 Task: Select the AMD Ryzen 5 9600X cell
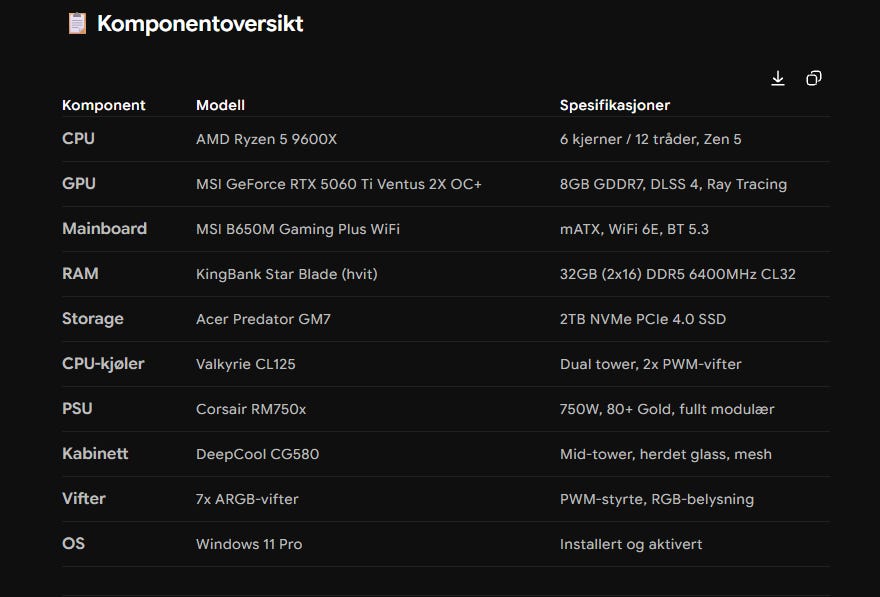267,139
